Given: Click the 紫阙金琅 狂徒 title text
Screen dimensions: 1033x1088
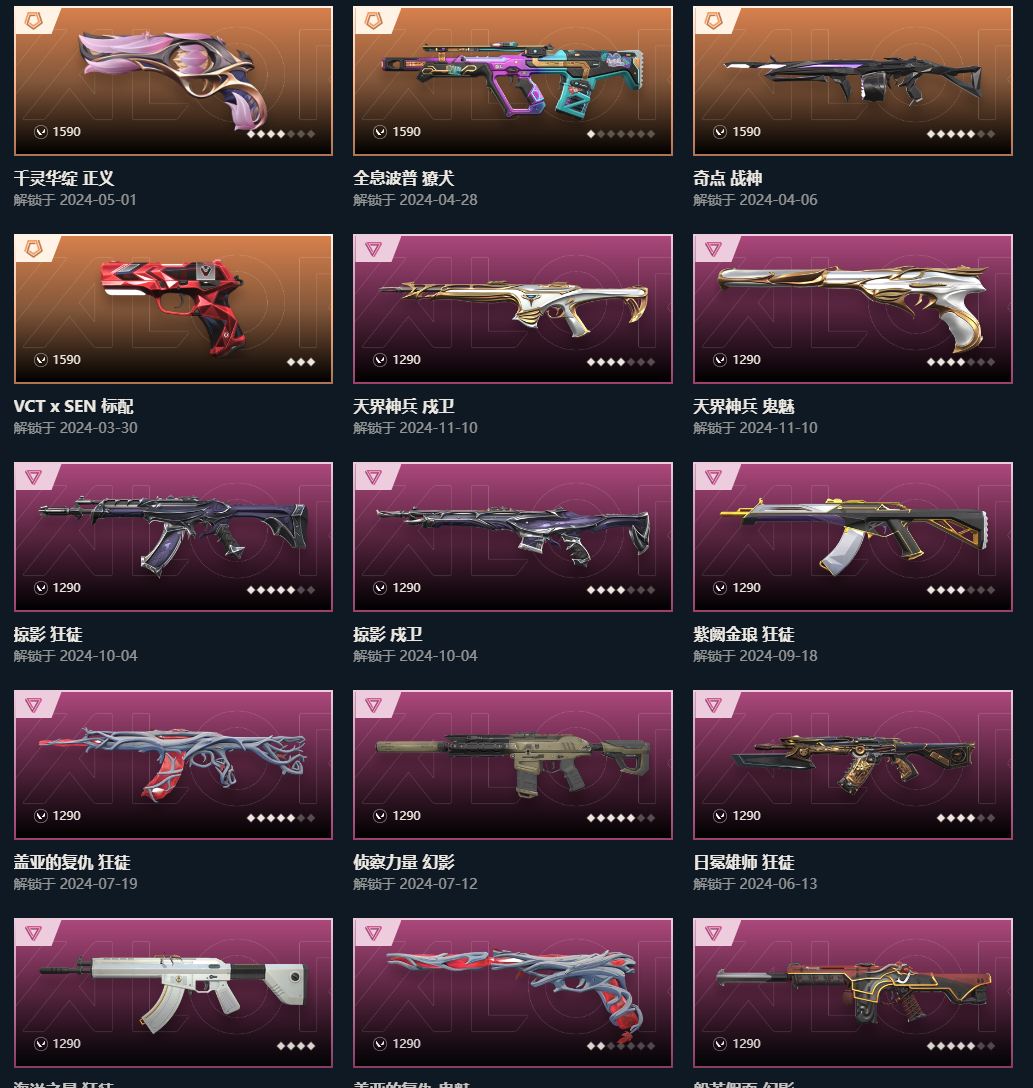Looking at the screenshot, I should 744,634.
